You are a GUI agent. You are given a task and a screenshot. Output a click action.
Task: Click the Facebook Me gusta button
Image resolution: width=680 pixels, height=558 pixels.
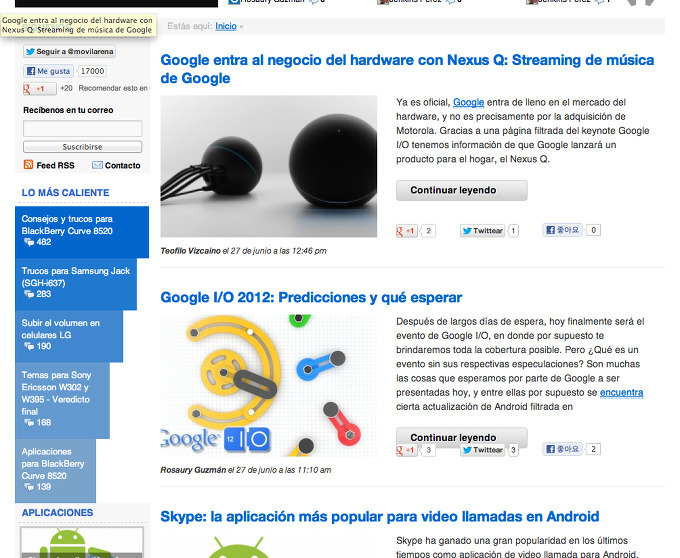(x=48, y=71)
